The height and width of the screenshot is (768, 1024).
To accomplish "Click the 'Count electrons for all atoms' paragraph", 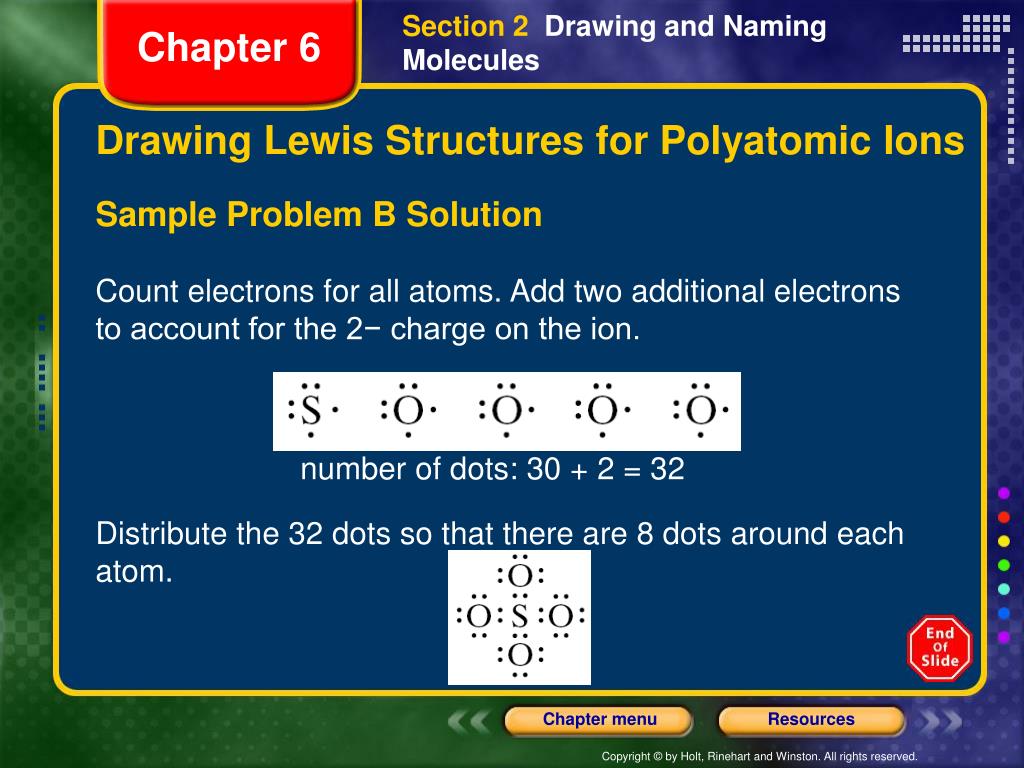I will (498, 310).
